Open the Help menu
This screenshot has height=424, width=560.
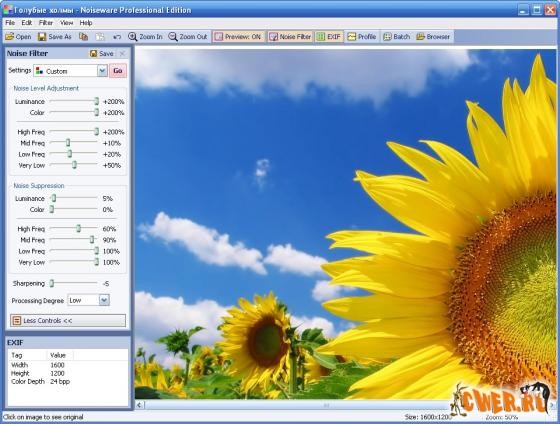86,23
